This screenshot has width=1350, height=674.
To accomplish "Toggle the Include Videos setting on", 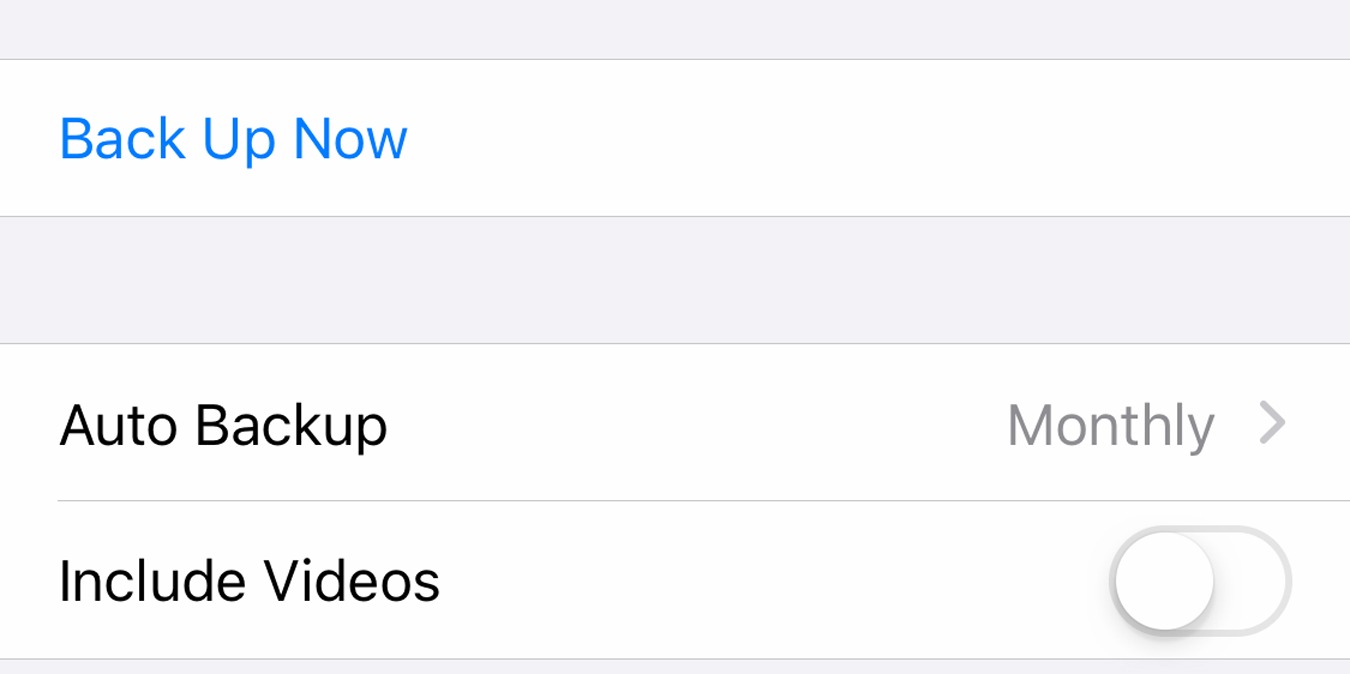I will point(1201,580).
